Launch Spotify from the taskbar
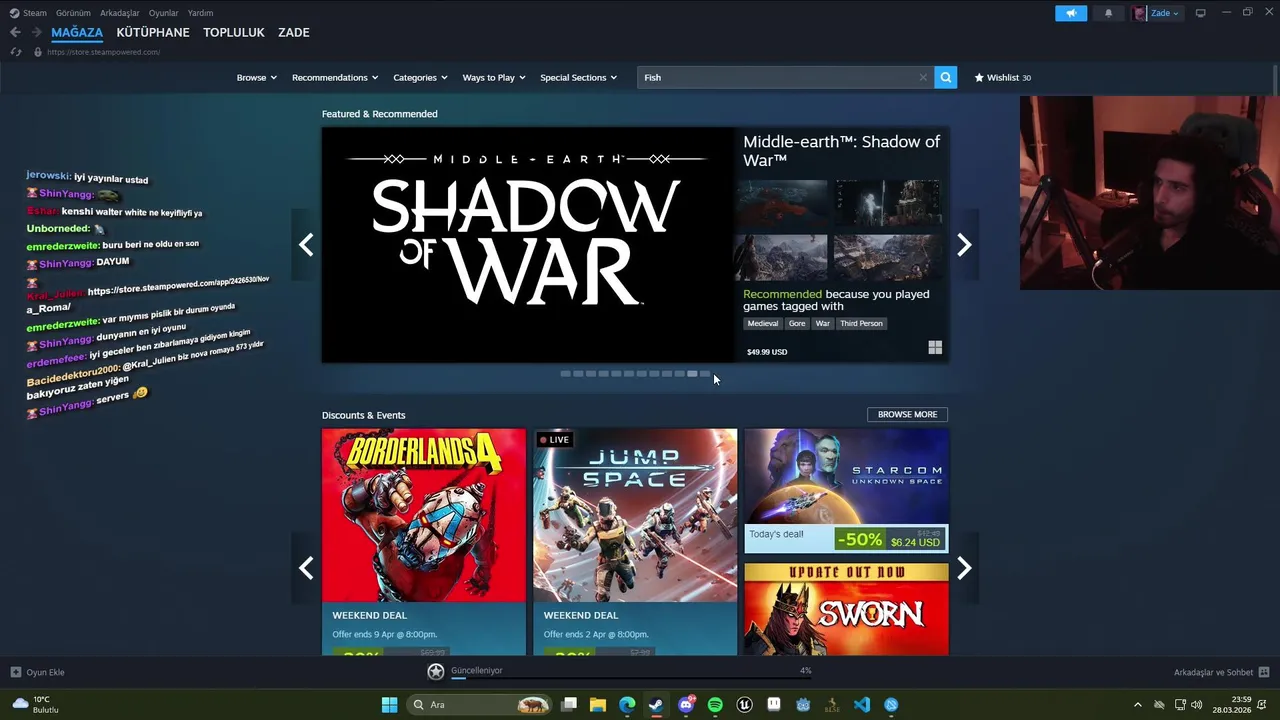Viewport: 1280px width, 720px height. [715, 705]
